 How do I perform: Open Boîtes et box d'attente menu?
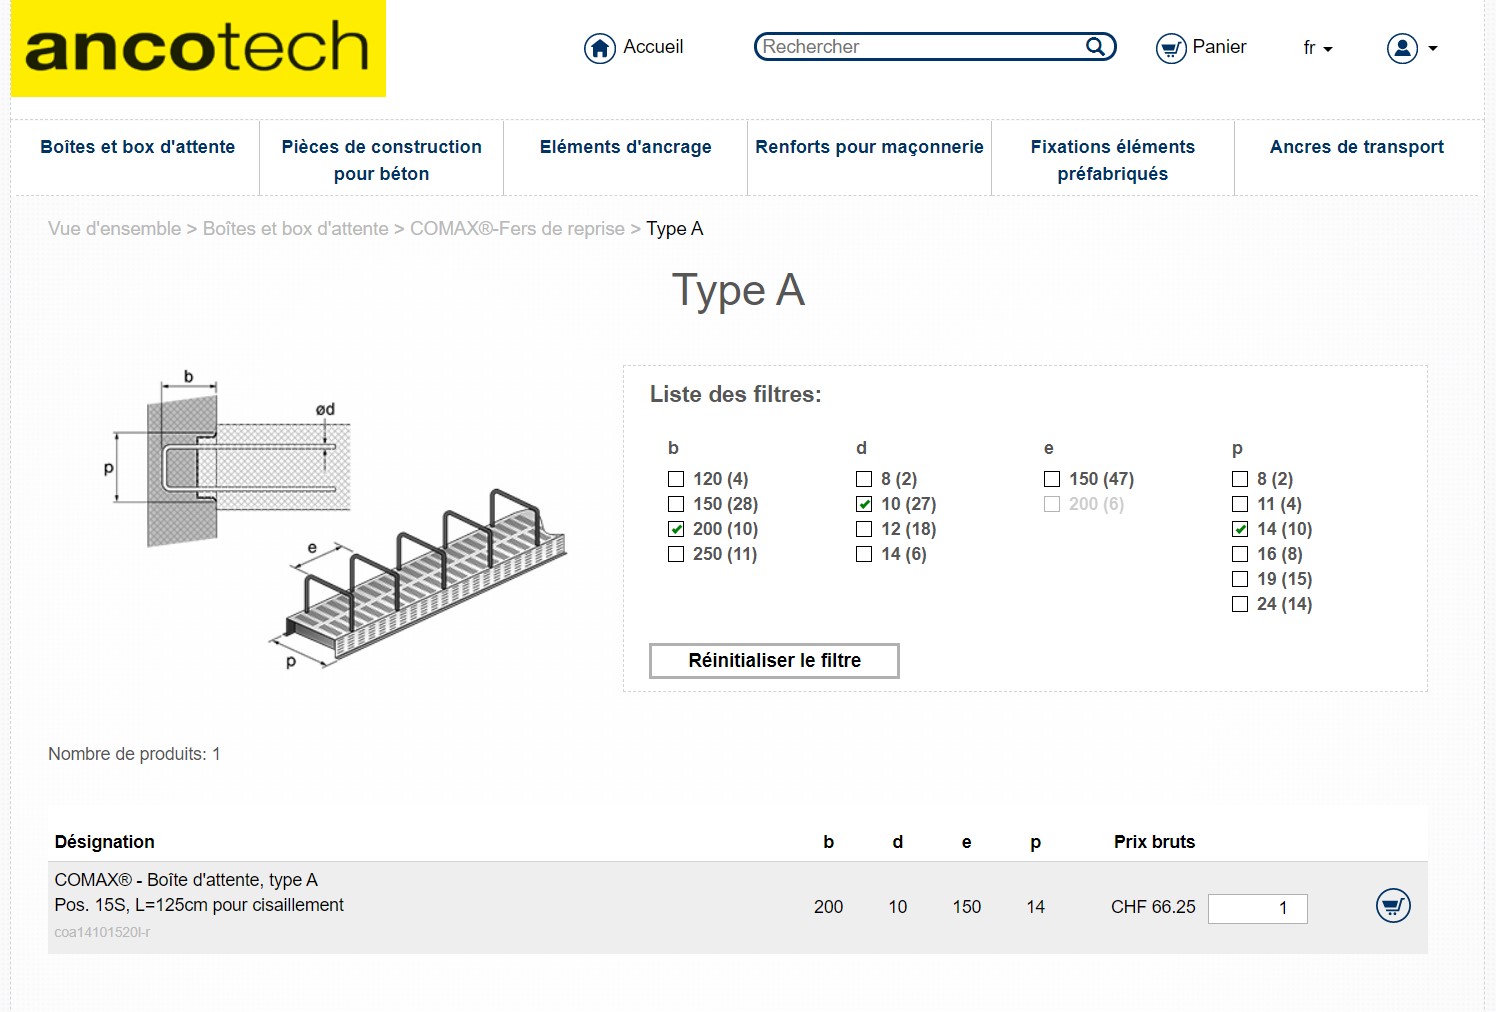pos(138,147)
